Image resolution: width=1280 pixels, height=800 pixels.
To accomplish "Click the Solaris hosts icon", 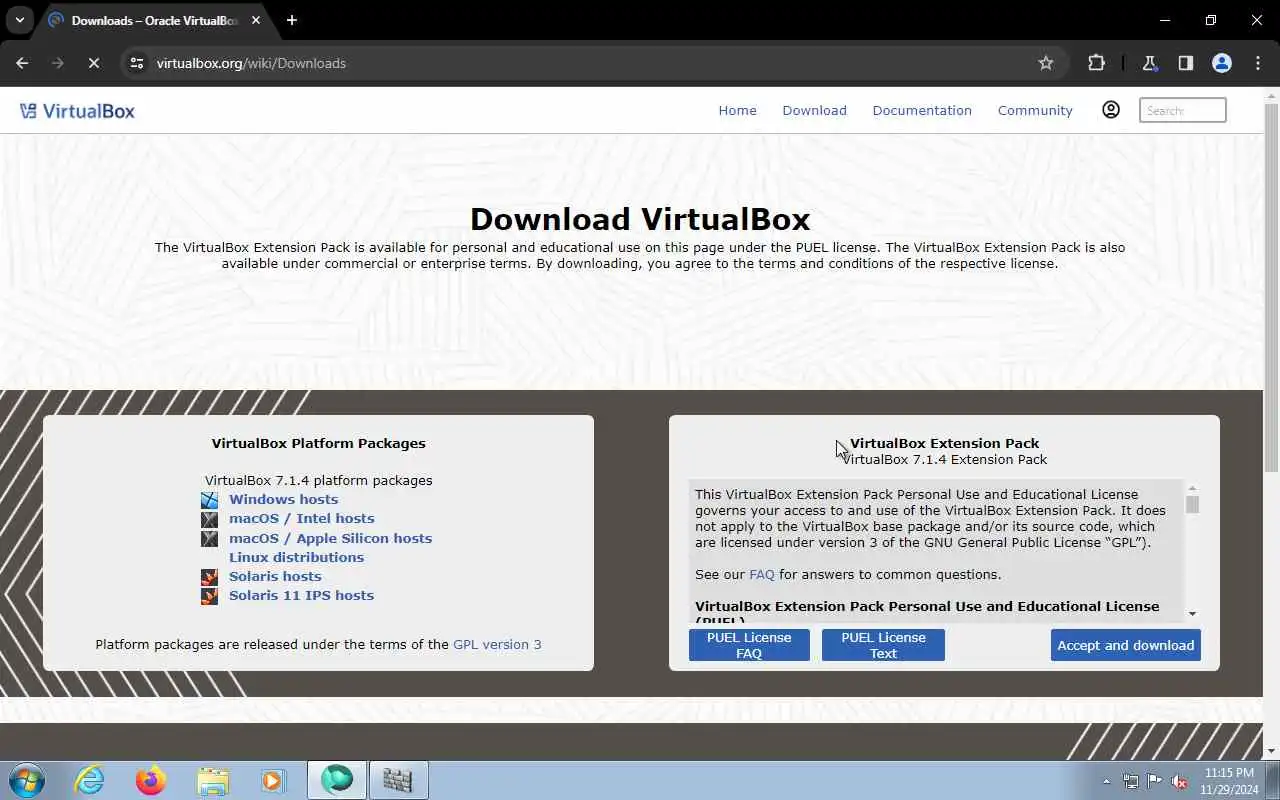I will pos(209,577).
